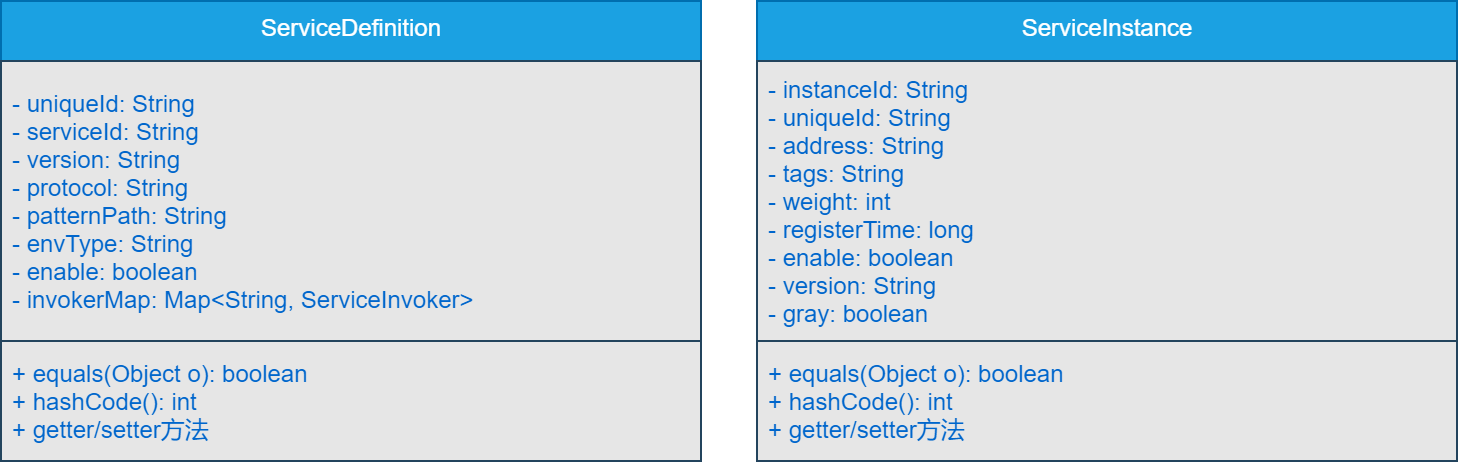The image size is (1458, 462).
Task: Click version: String in ServiceDefinition
Action: (x=96, y=160)
